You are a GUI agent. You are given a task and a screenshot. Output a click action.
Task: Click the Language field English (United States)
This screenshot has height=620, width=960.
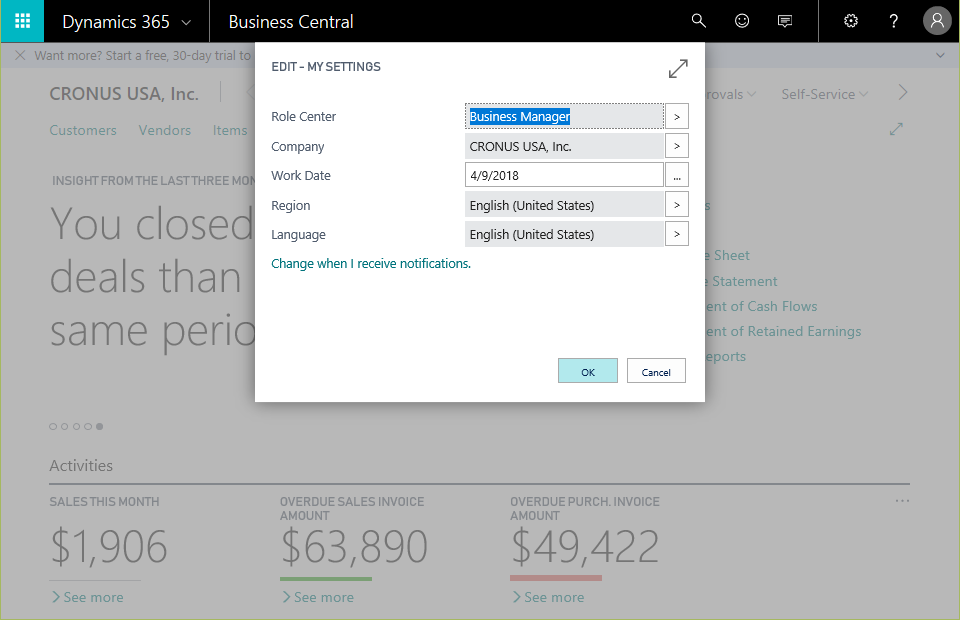(x=564, y=234)
